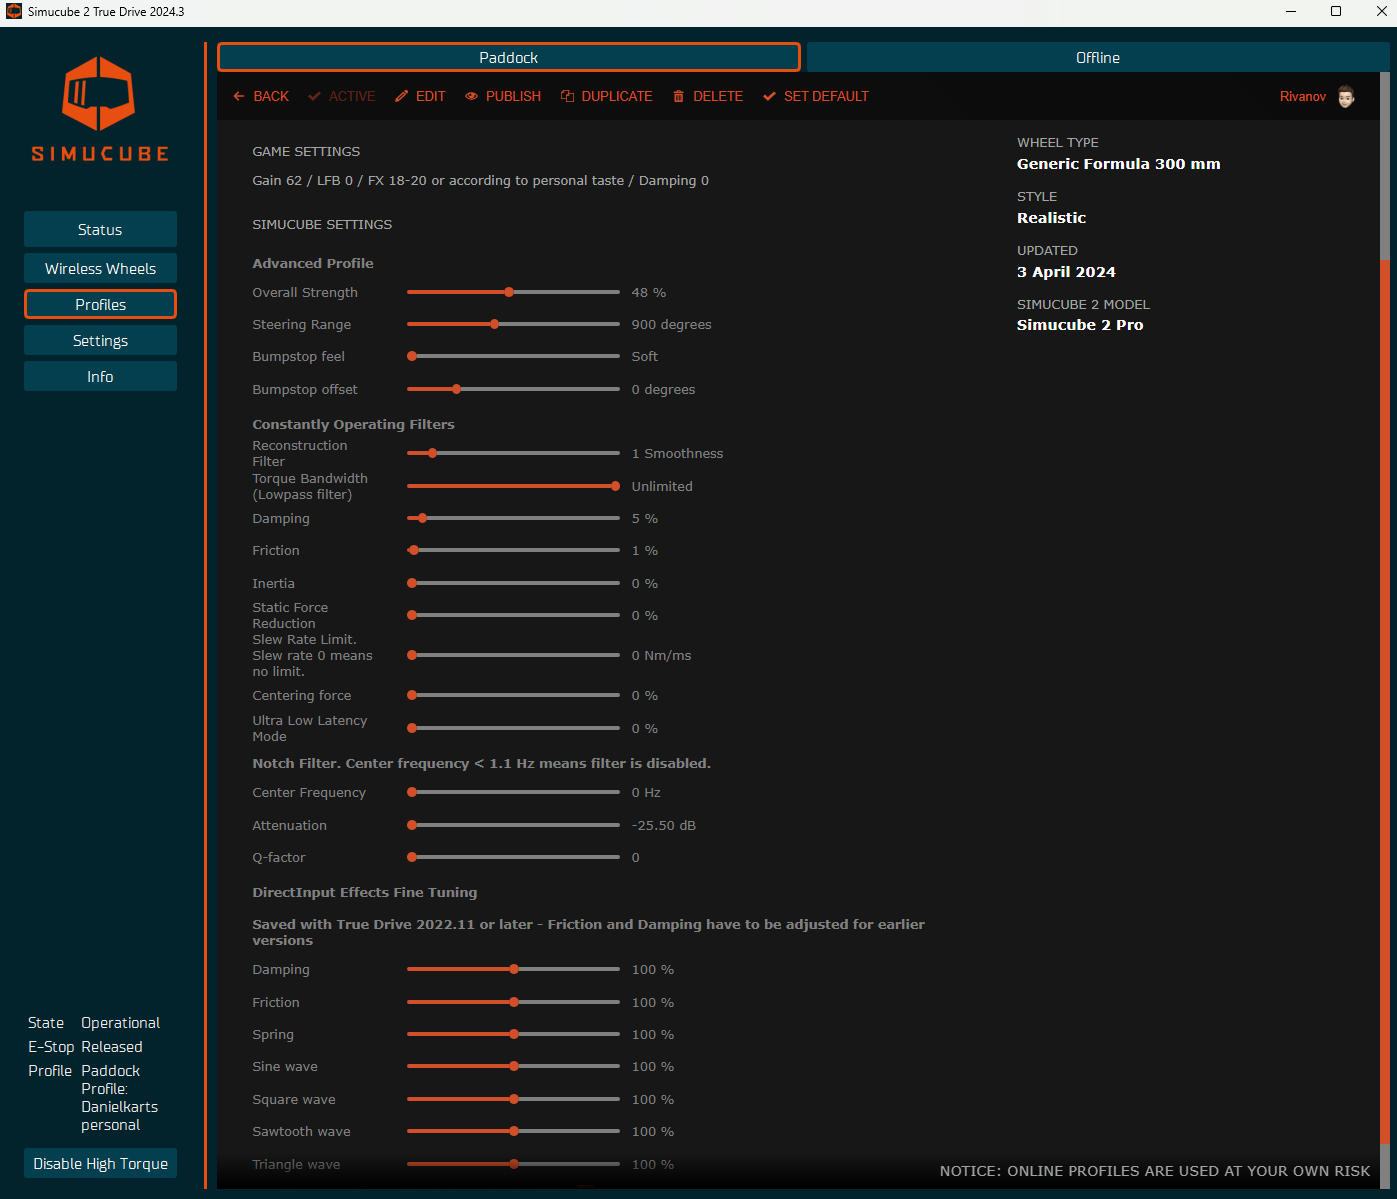
Task: Click the Square wave slider
Action: coord(513,1099)
